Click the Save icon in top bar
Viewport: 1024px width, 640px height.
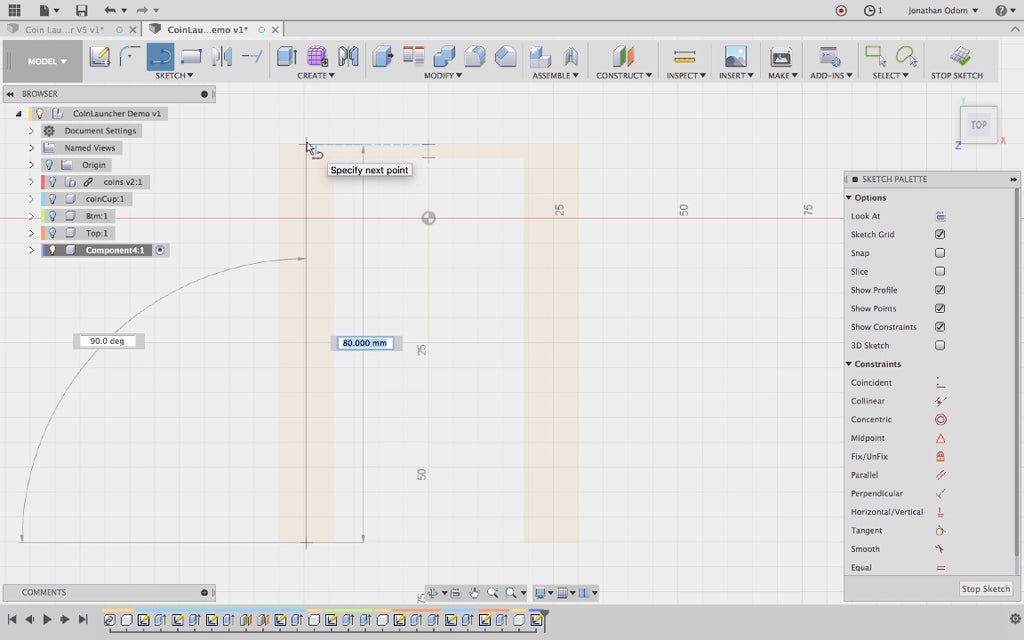(82, 10)
